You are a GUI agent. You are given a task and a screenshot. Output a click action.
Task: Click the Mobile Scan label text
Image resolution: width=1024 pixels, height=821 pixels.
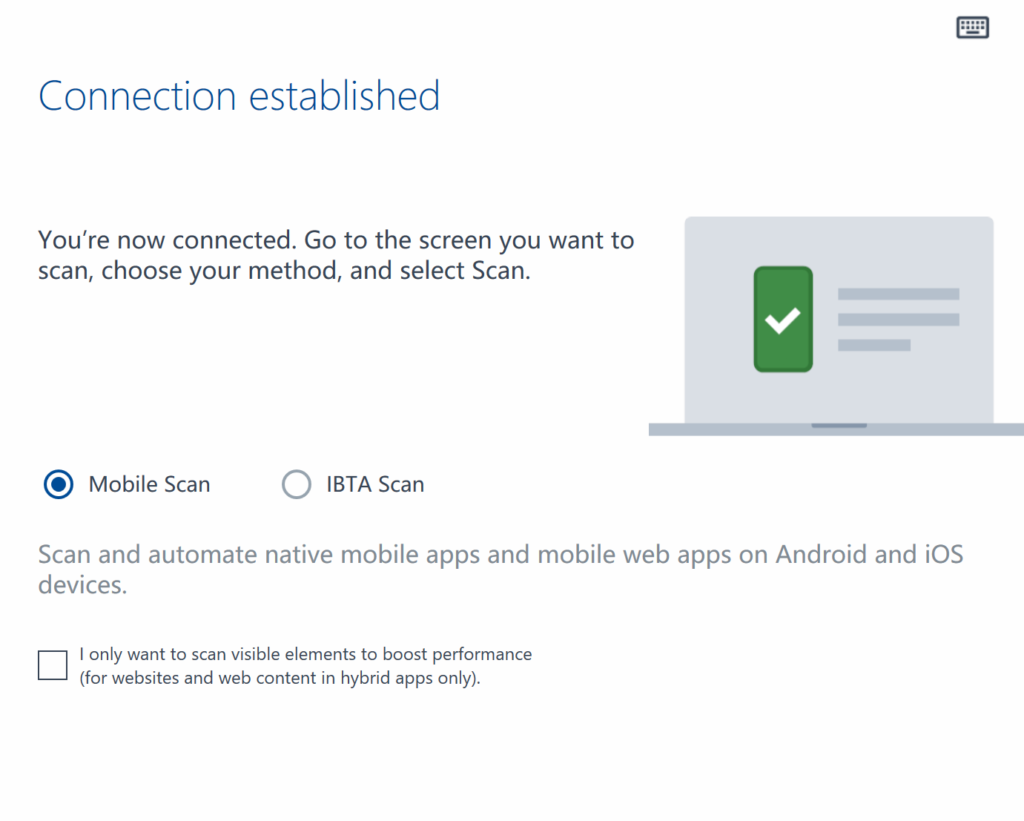(150, 485)
